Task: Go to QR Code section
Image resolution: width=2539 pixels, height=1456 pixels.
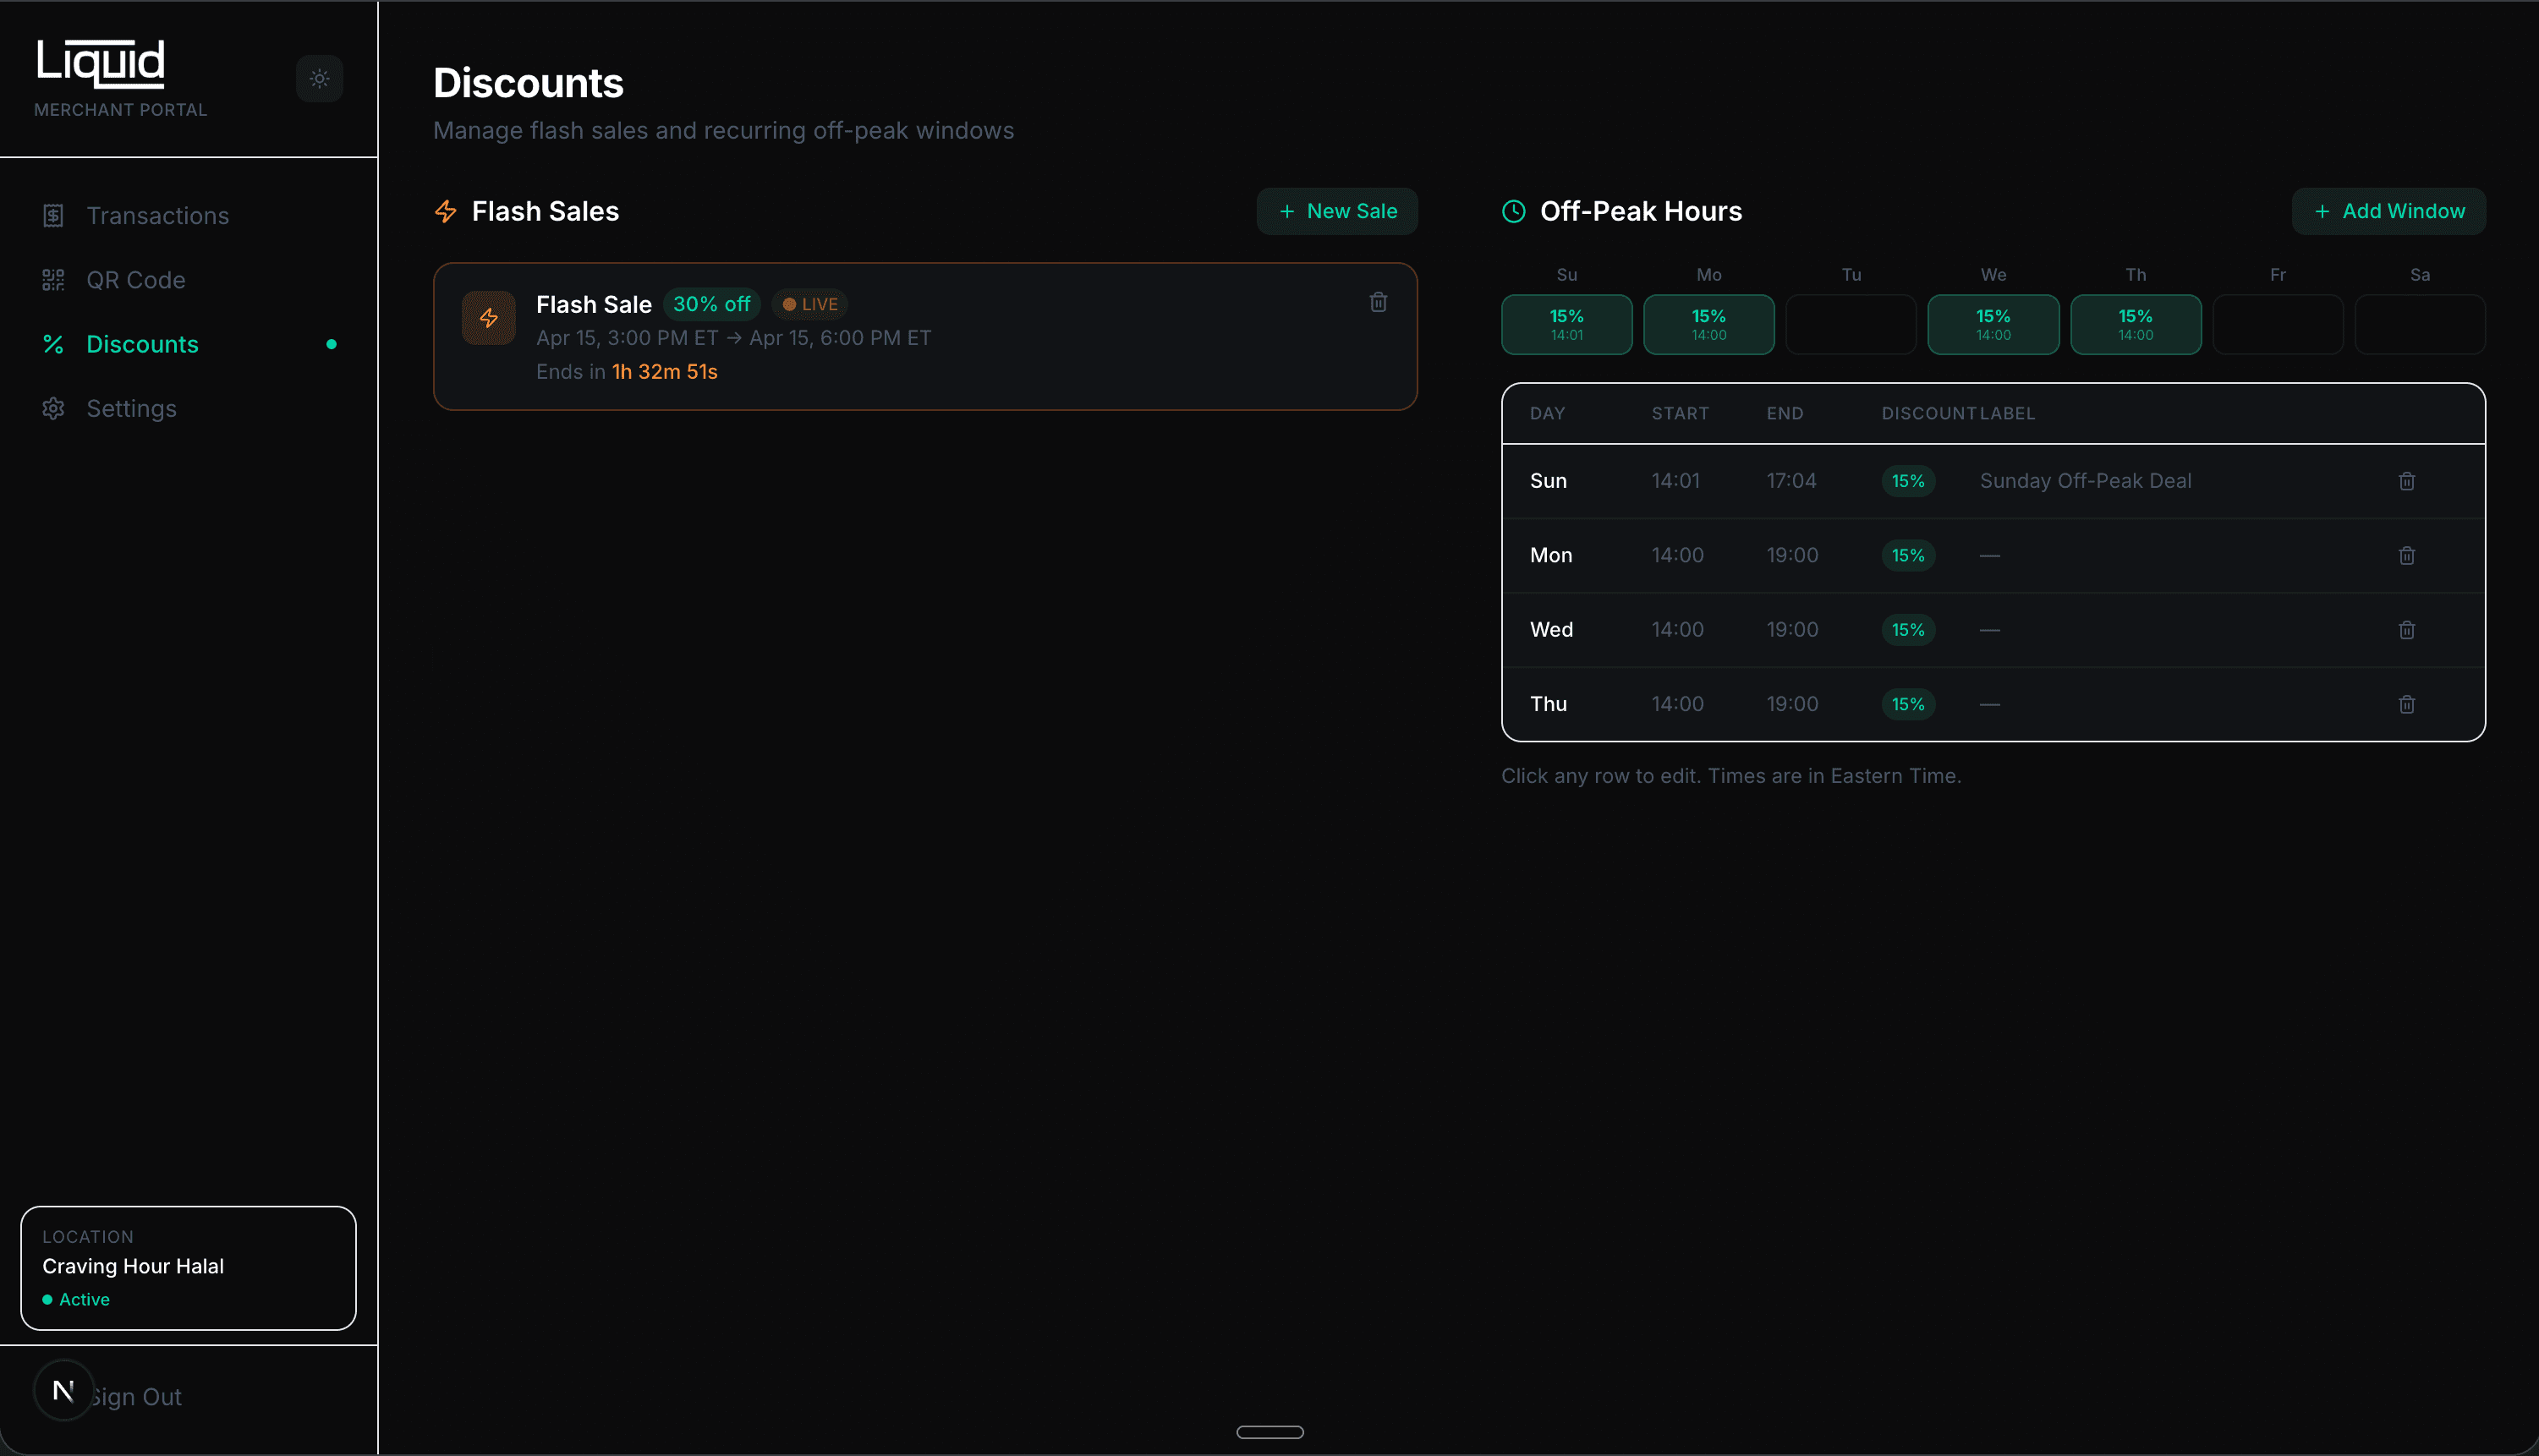Action: pyautogui.click(x=135, y=280)
